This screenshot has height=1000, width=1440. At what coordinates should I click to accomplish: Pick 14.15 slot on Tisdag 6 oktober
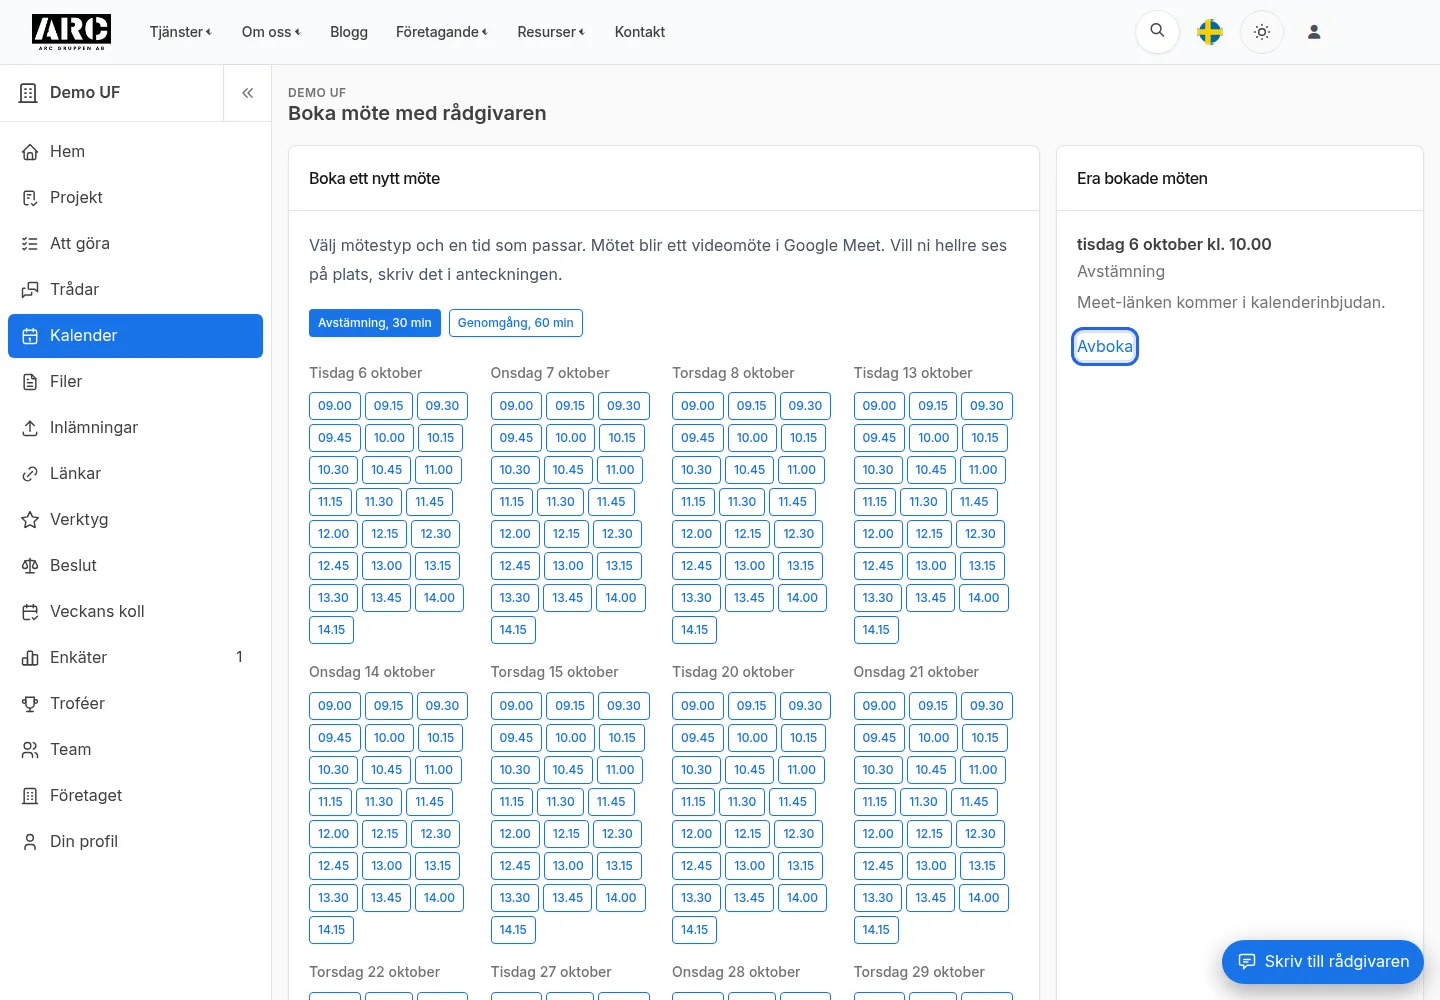click(332, 630)
